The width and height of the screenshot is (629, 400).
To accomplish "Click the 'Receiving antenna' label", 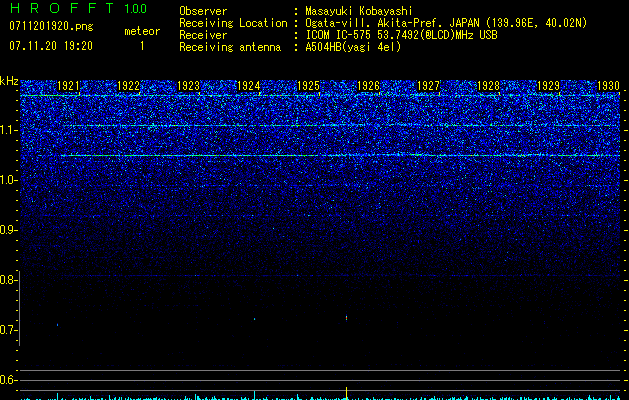I will coord(230,47).
